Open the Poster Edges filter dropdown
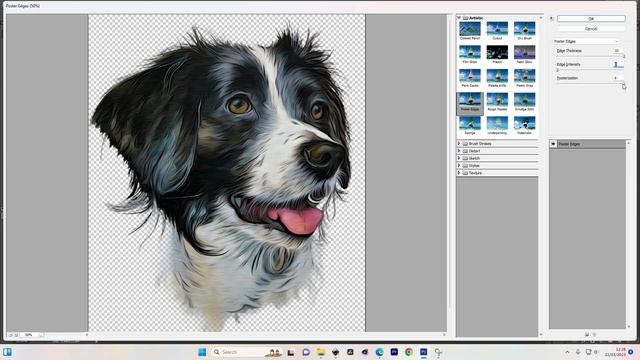The width and height of the screenshot is (640, 360). click(587, 41)
